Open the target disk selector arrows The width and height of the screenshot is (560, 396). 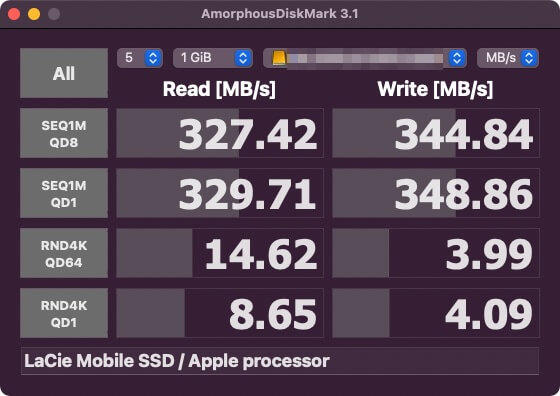click(x=456, y=58)
